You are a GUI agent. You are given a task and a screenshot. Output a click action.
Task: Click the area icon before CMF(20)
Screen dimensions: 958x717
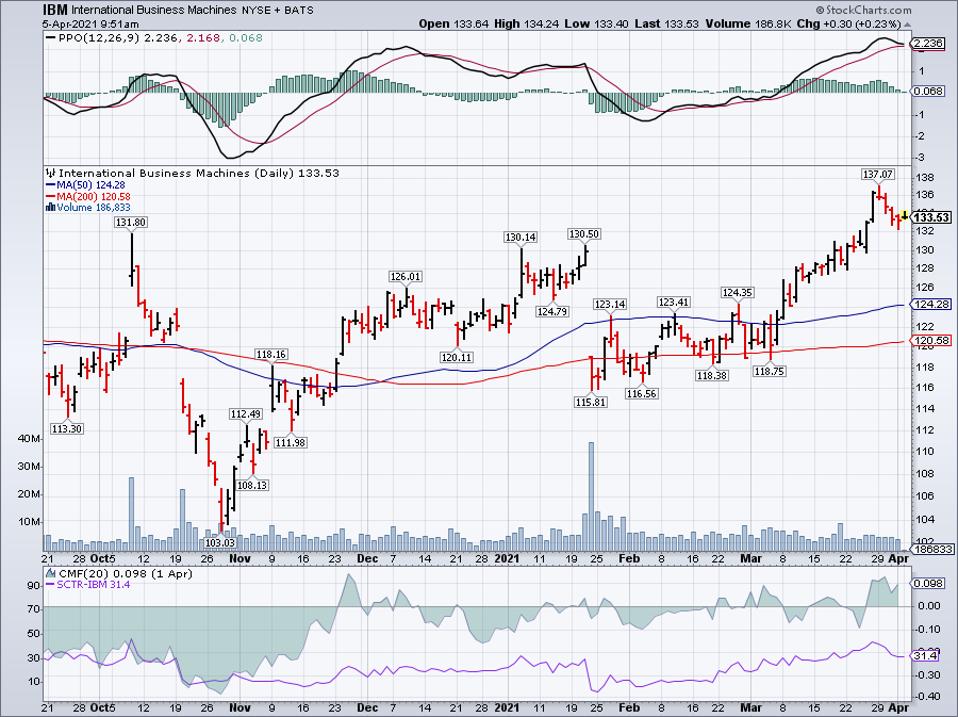pyautogui.click(x=51, y=573)
